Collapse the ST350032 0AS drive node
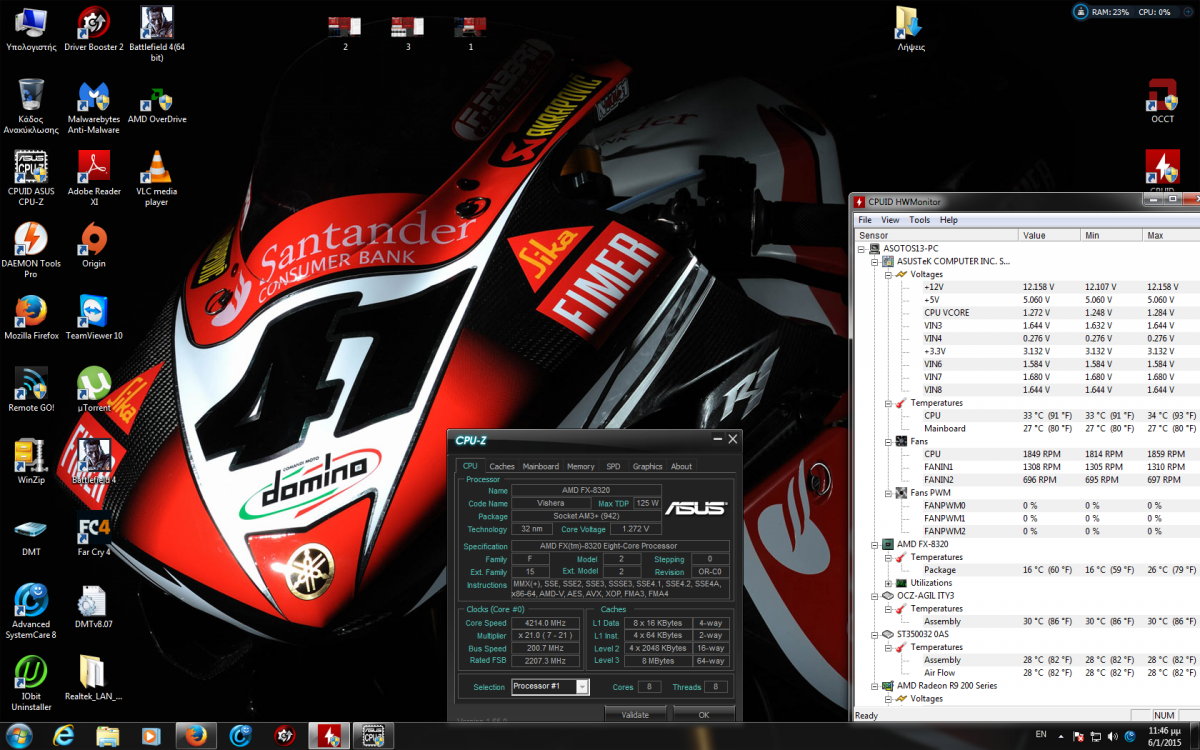The width and height of the screenshot is (1200, 750). pyautogui.click(x=875, y=634)
